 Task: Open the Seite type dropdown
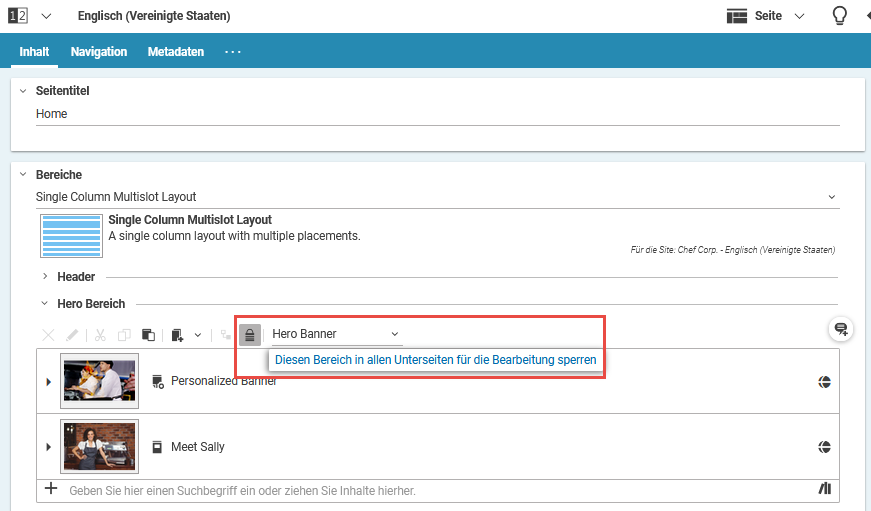click(766, 16)
